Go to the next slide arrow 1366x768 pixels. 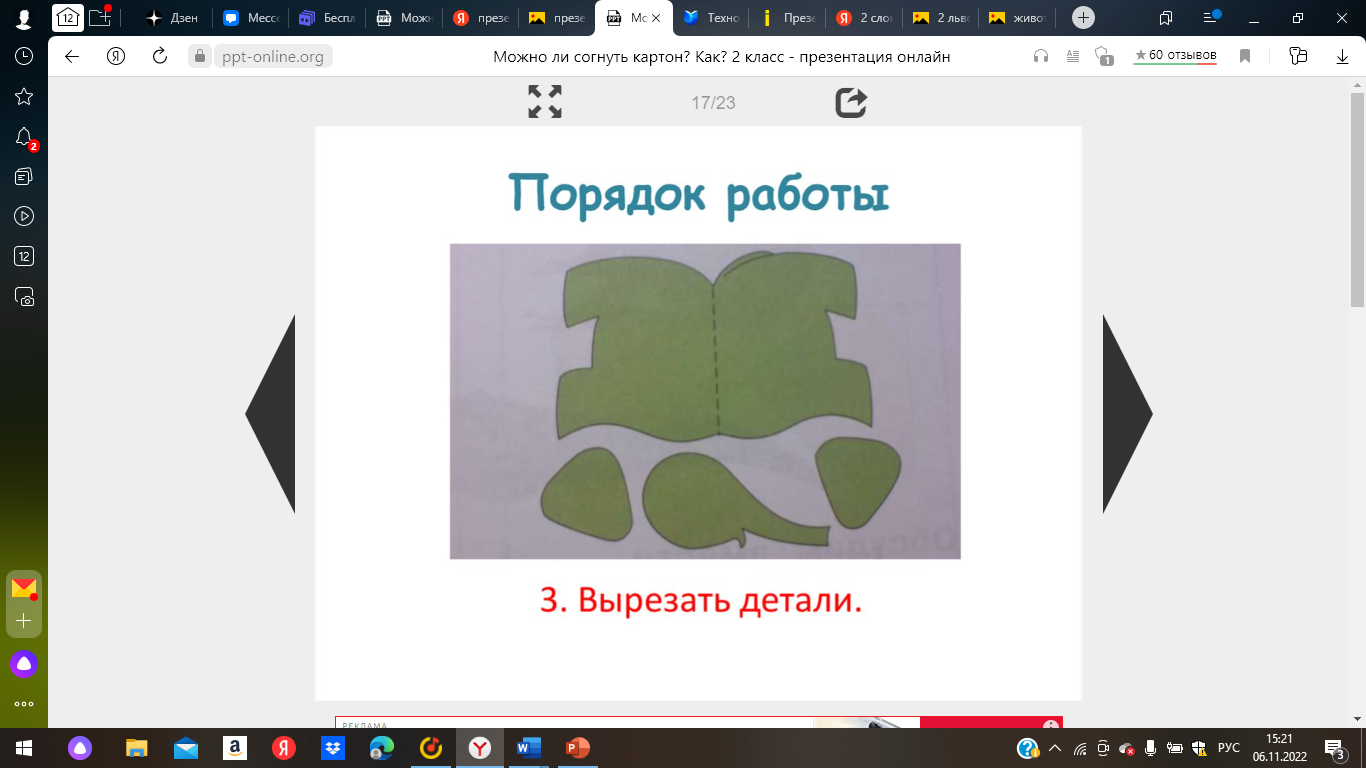[1128, 414]
